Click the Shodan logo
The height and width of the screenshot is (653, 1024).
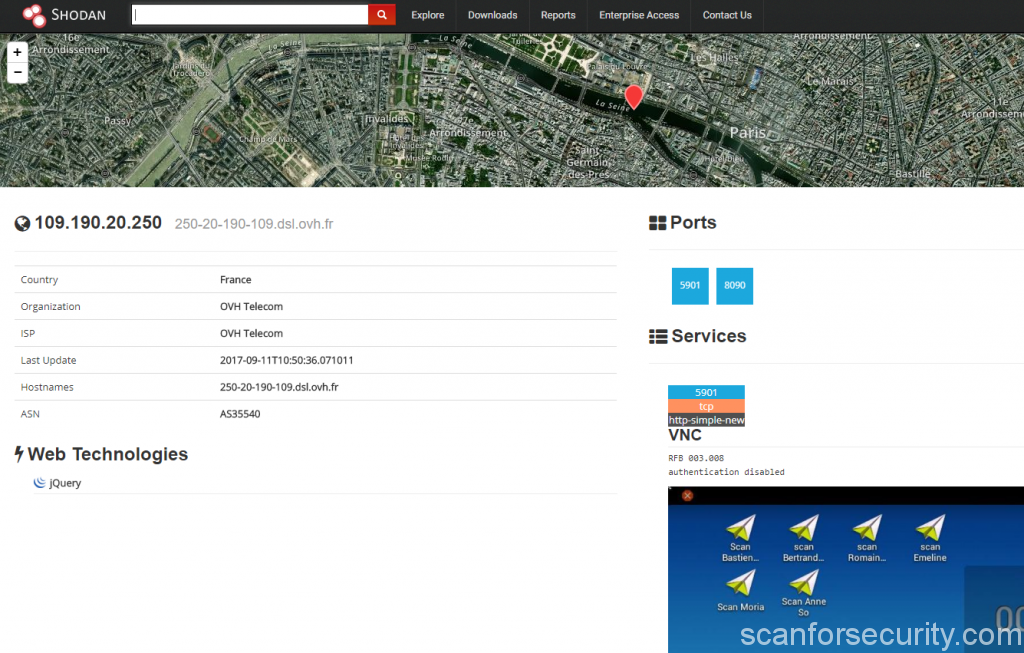(64, 15)
